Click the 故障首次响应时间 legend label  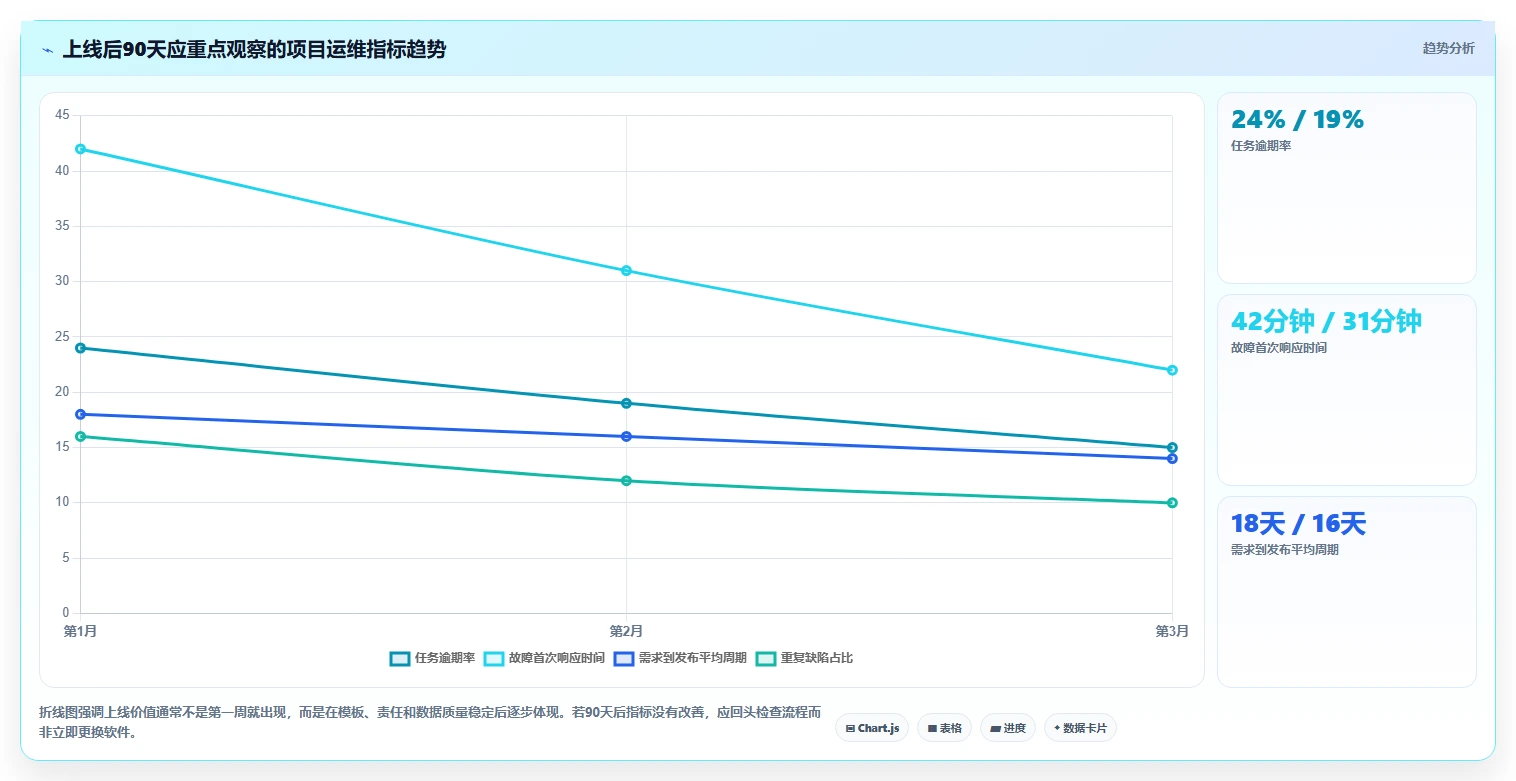pyautogui.click(x=557, y=658)
